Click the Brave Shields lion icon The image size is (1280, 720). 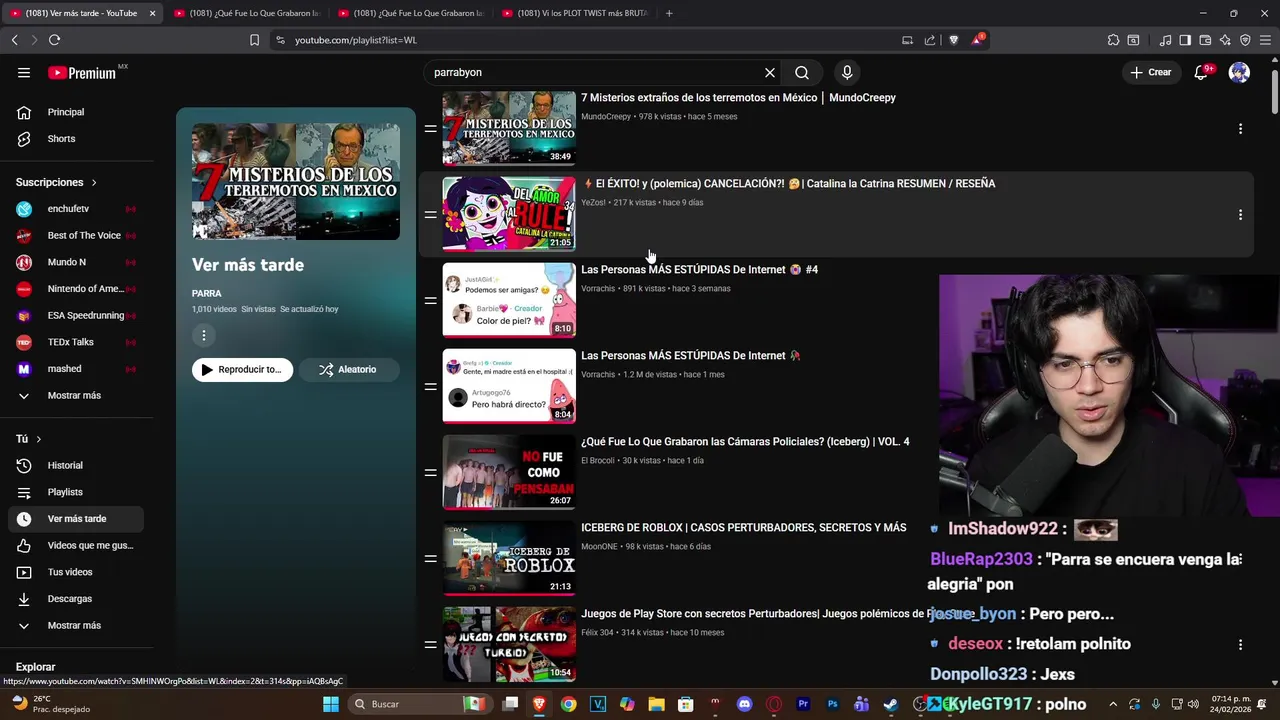coord(953,40)
